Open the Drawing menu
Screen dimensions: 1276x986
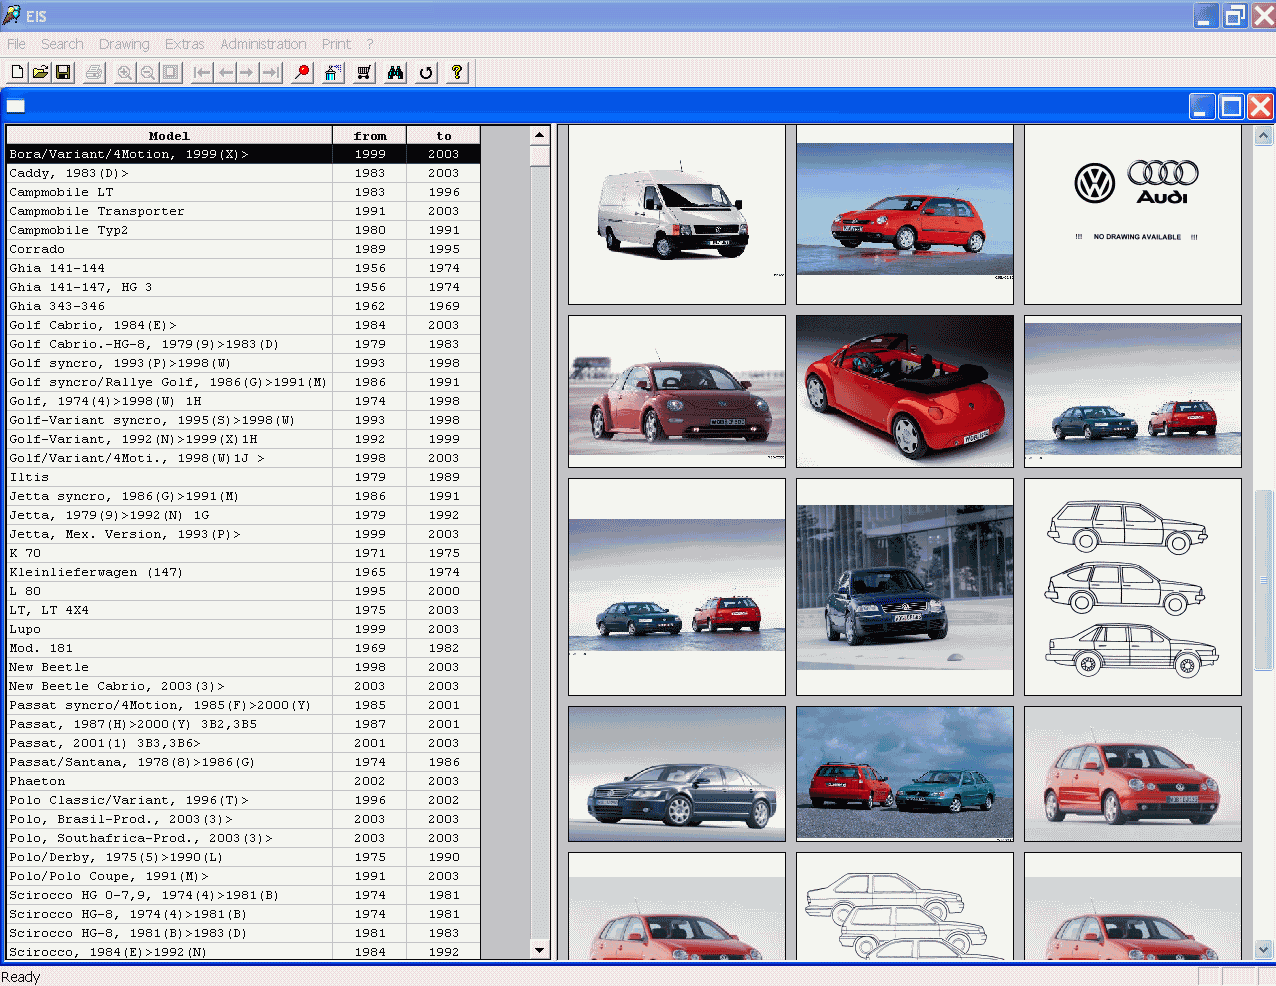tap(124, 44)
